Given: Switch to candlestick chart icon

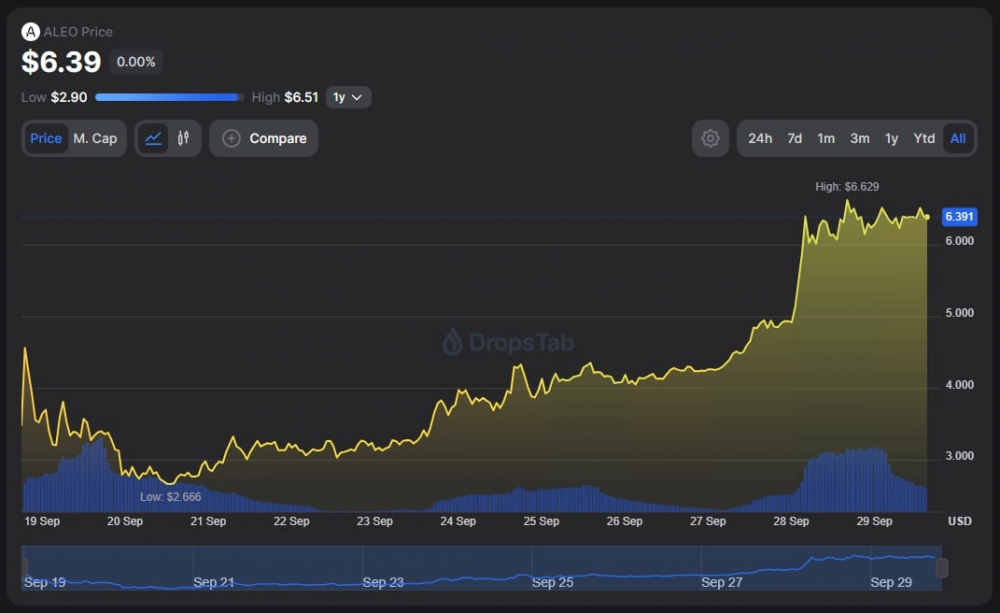Looking at the screenshot, I should pos(184,139).
